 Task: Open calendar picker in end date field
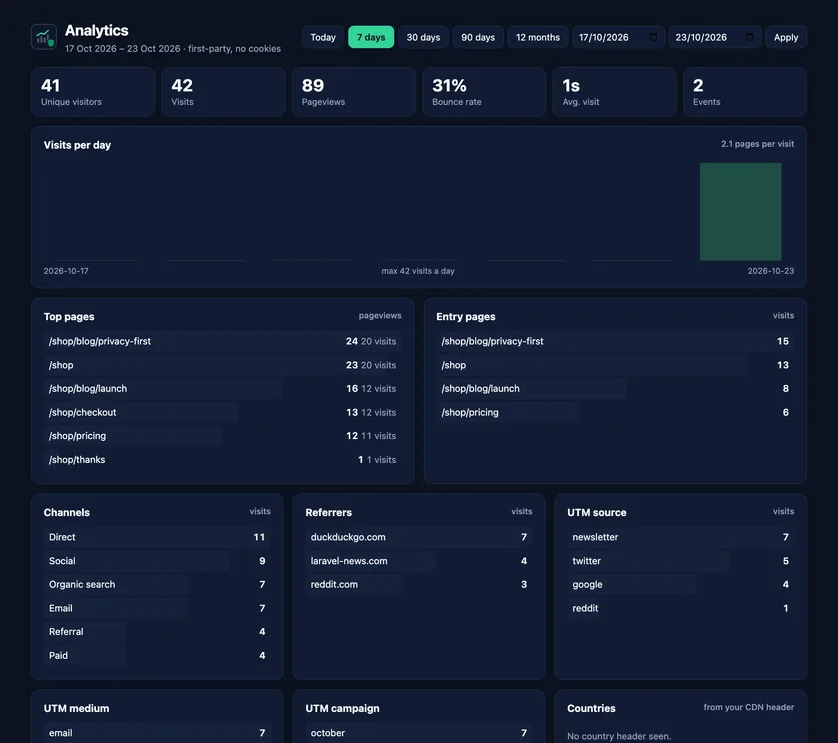[750, 37]
